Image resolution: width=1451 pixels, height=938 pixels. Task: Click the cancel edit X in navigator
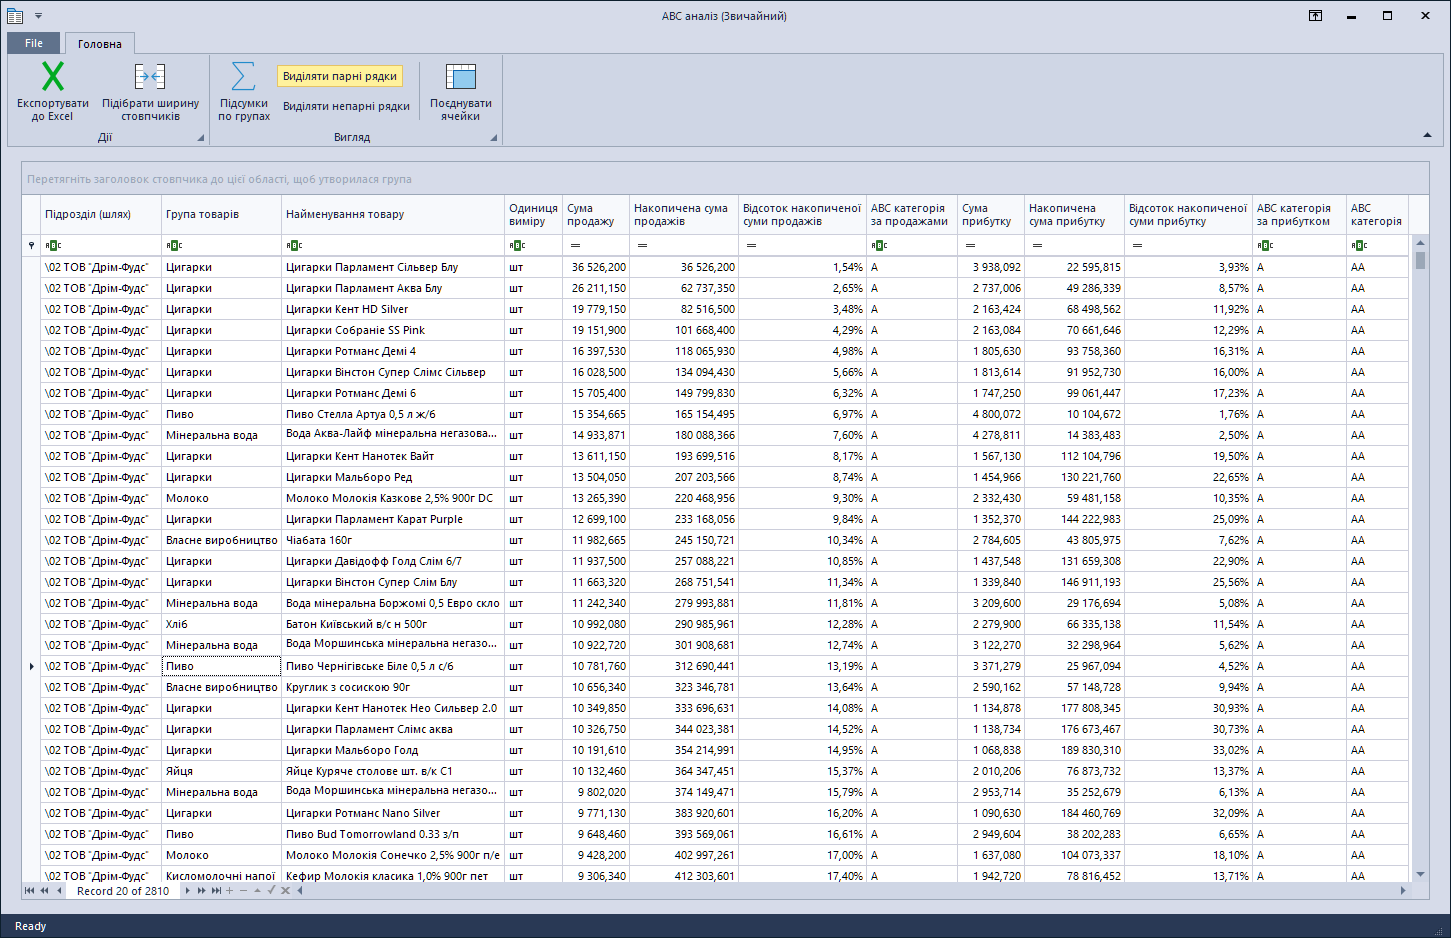point(285,890)
